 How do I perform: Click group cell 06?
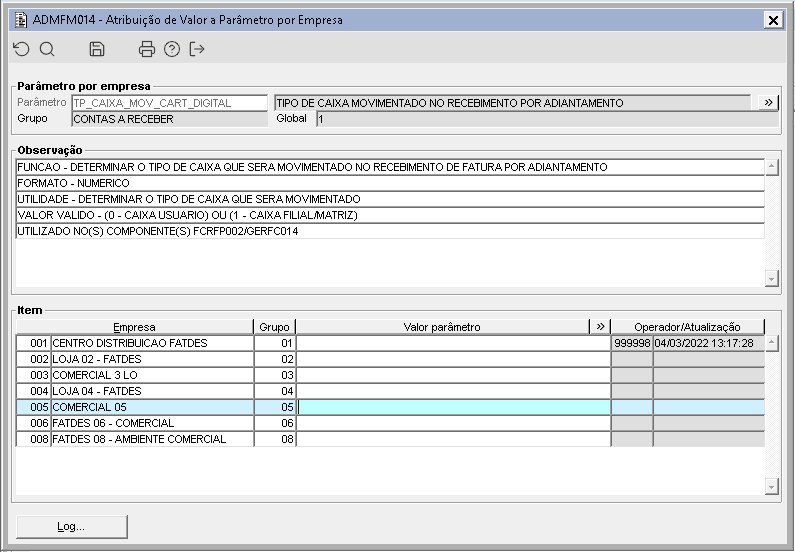tap(275, 423)
